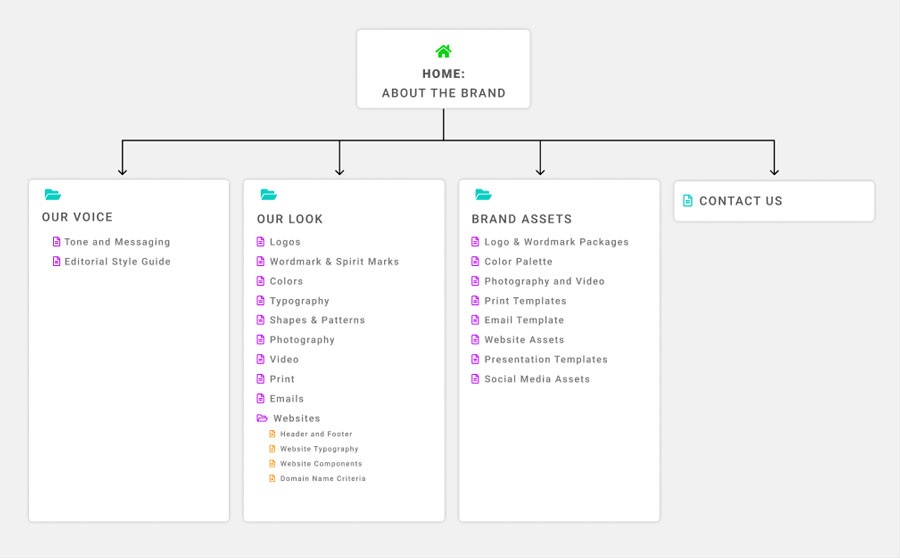900x558 pixels.
Task: Click the Our Voice folder icon
Action: [53, 195]
